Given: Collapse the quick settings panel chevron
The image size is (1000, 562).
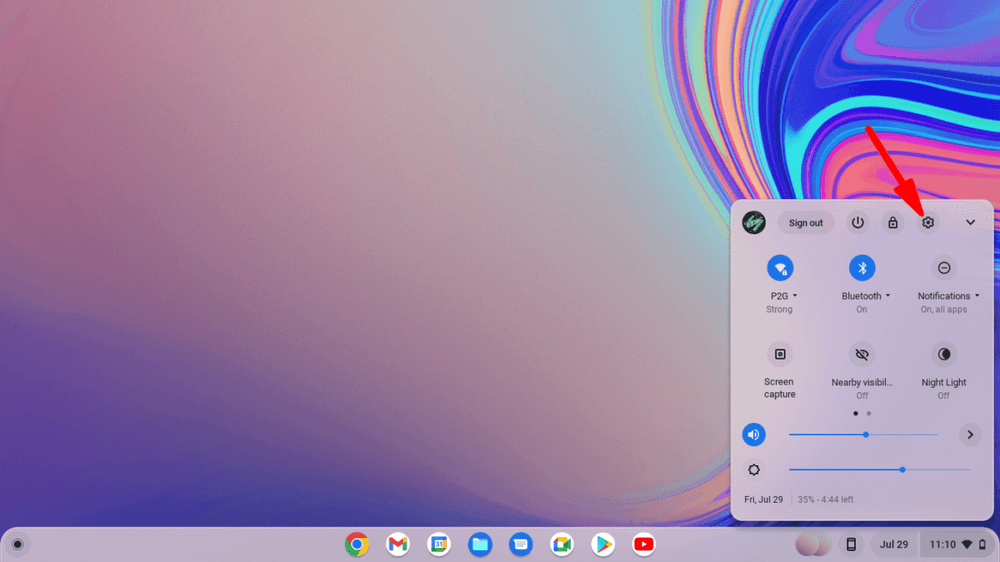Looking at the screenshot, I should [970, 223].
